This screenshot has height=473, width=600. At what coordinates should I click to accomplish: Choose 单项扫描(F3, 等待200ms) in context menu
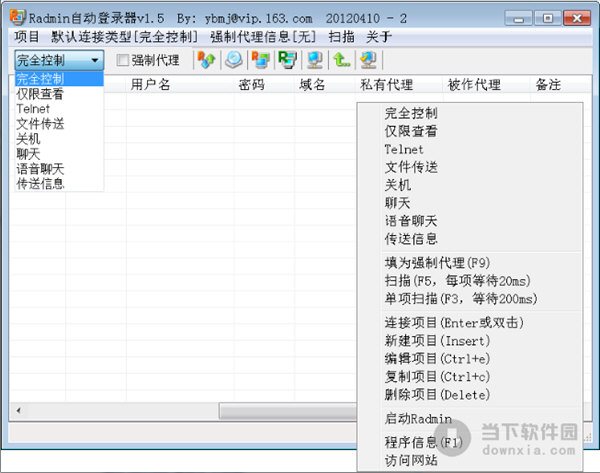point(470,299)
